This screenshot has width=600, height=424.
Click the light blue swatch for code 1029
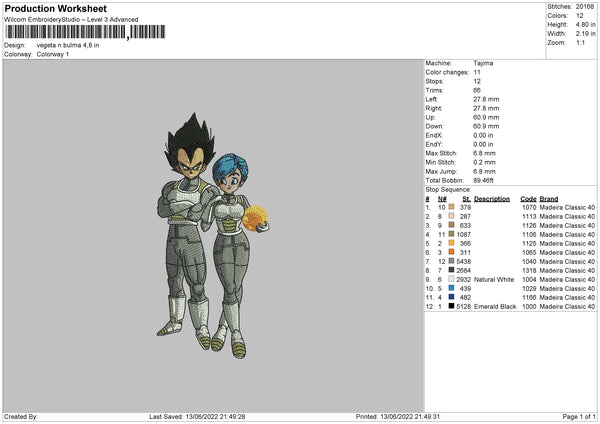click(452, 288)
